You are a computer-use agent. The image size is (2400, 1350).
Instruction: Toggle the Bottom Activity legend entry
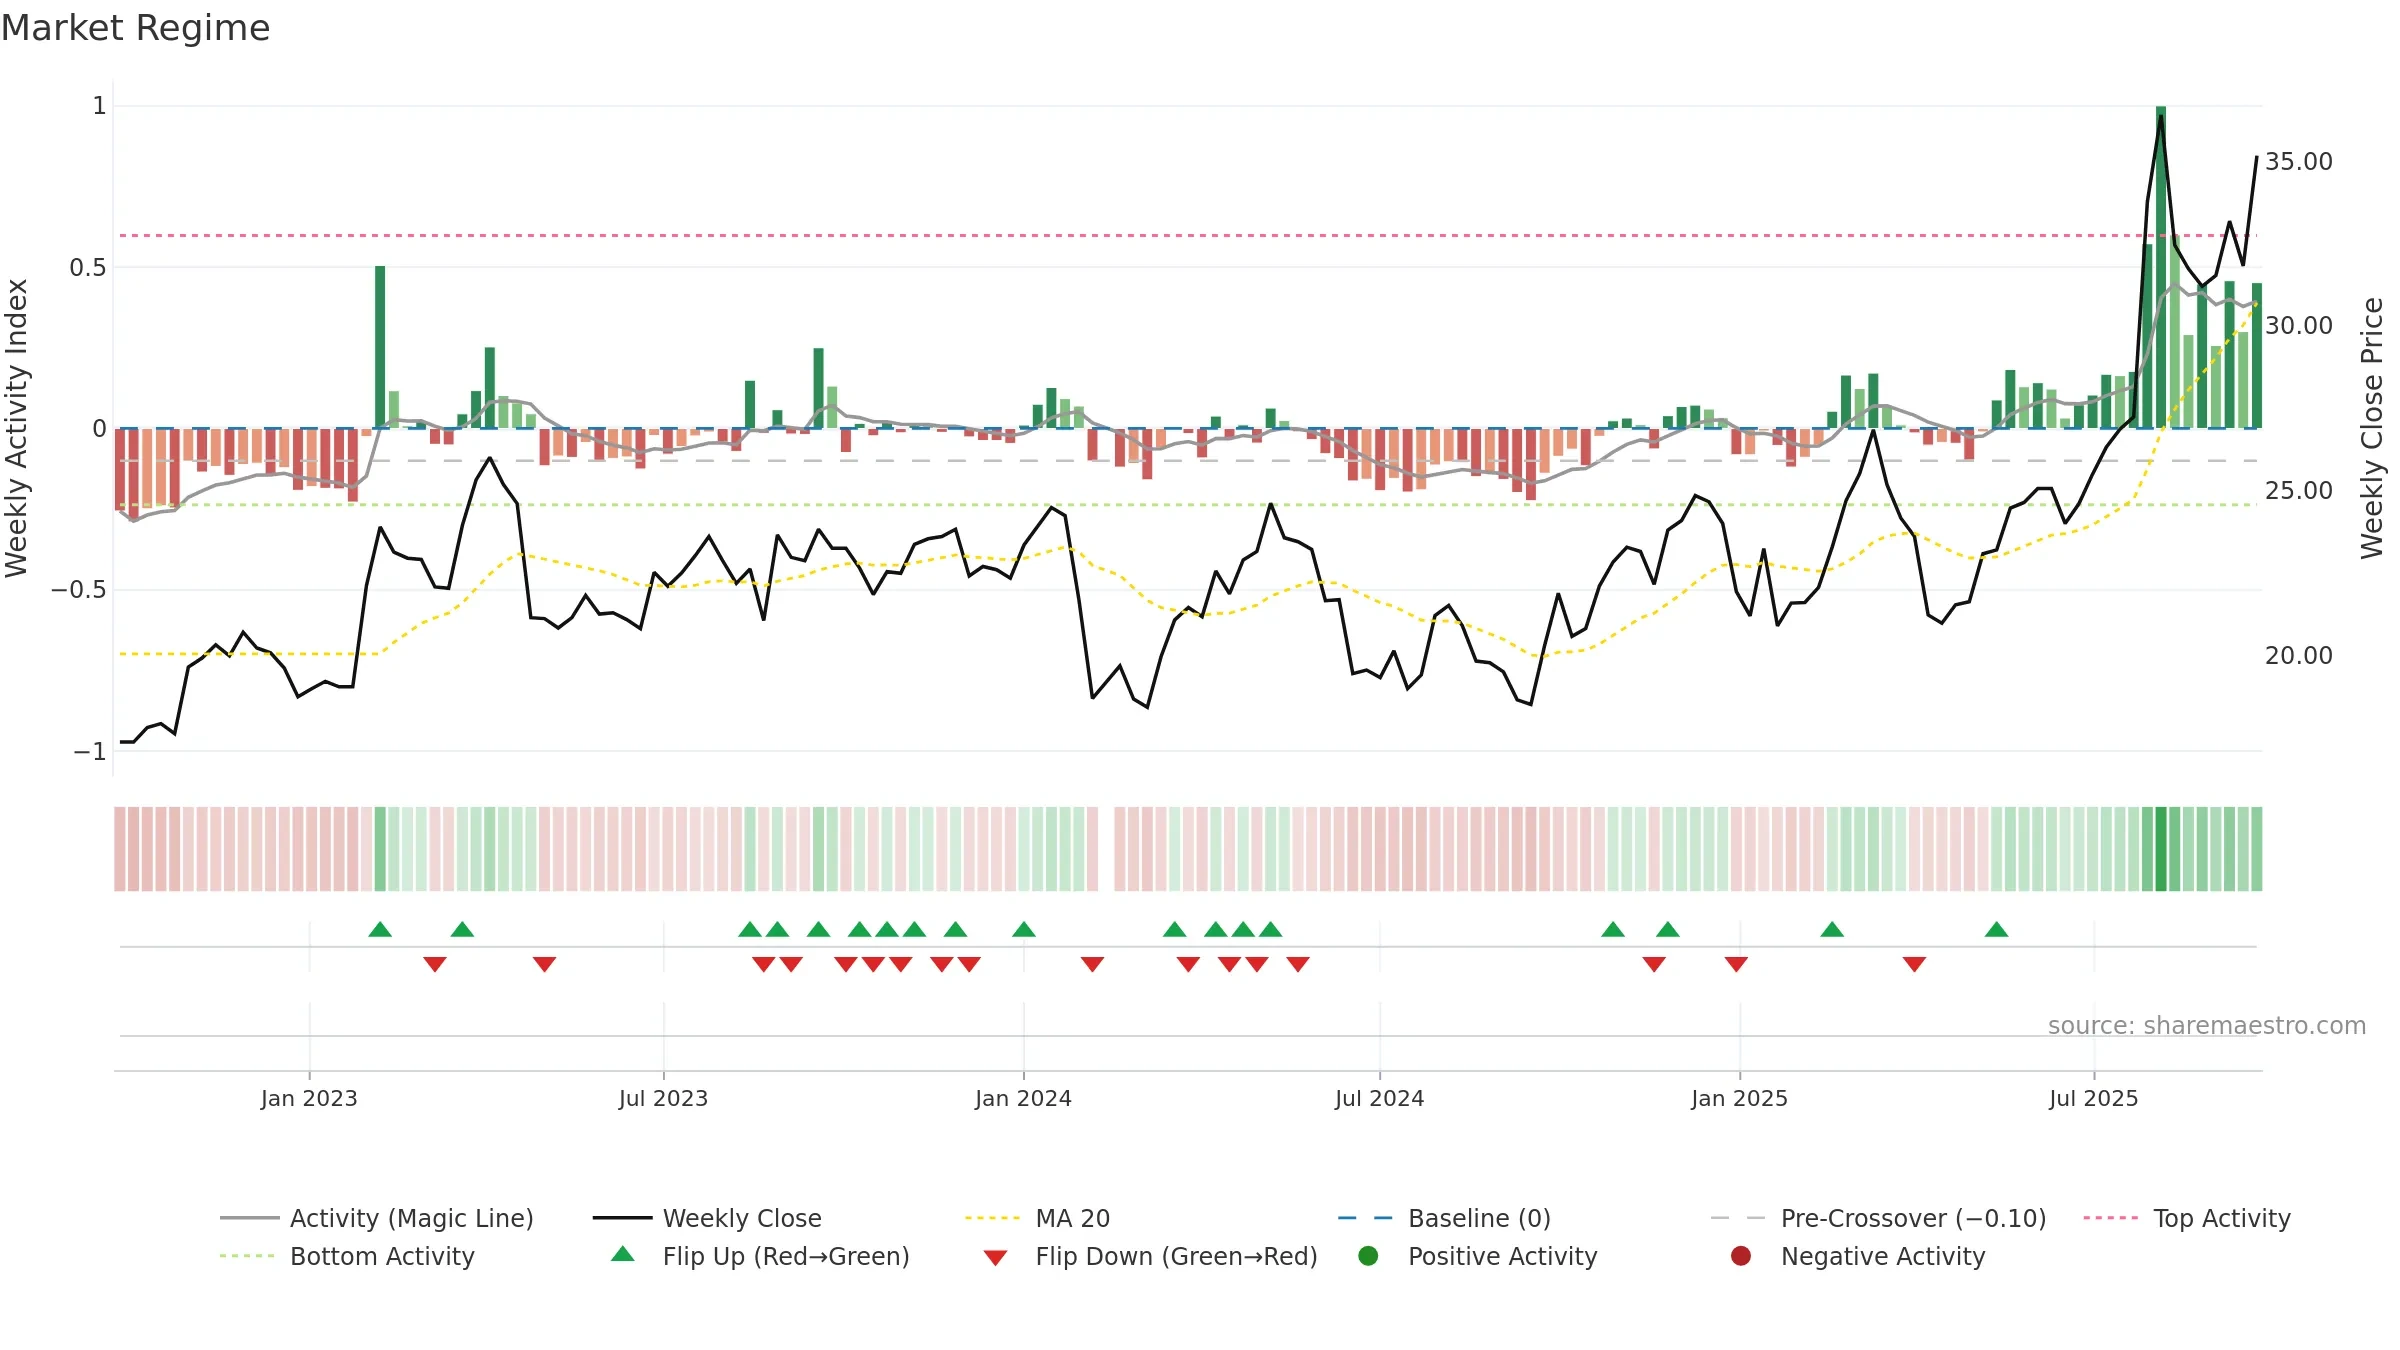[x=347, y=1256]
